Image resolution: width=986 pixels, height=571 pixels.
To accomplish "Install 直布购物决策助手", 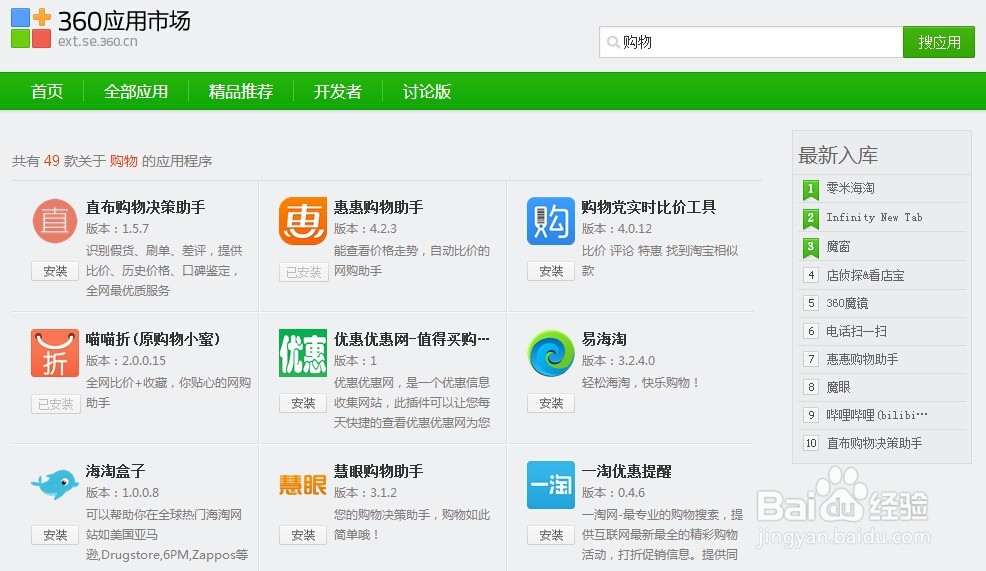I will 55,271.
